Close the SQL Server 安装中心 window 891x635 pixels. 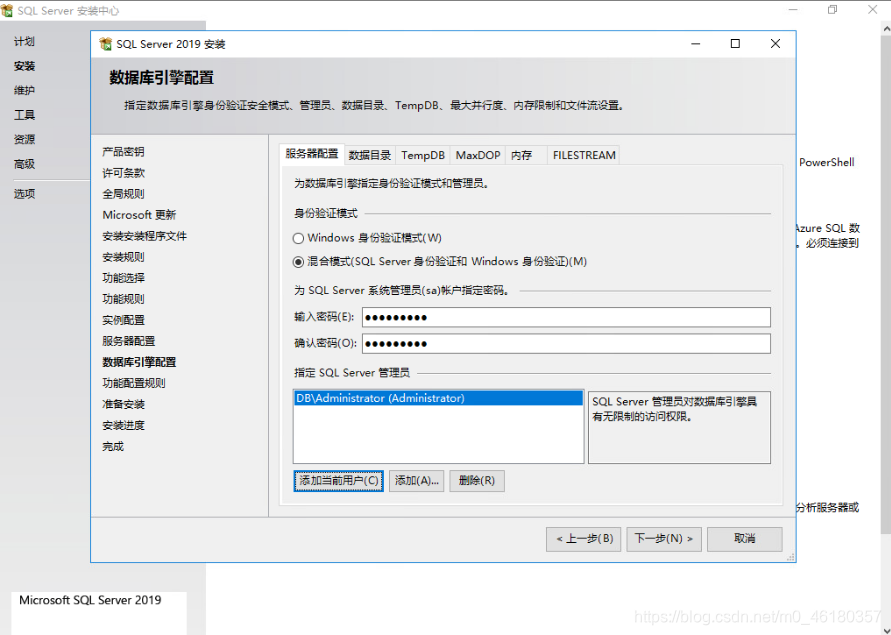(x=873, y=10)
